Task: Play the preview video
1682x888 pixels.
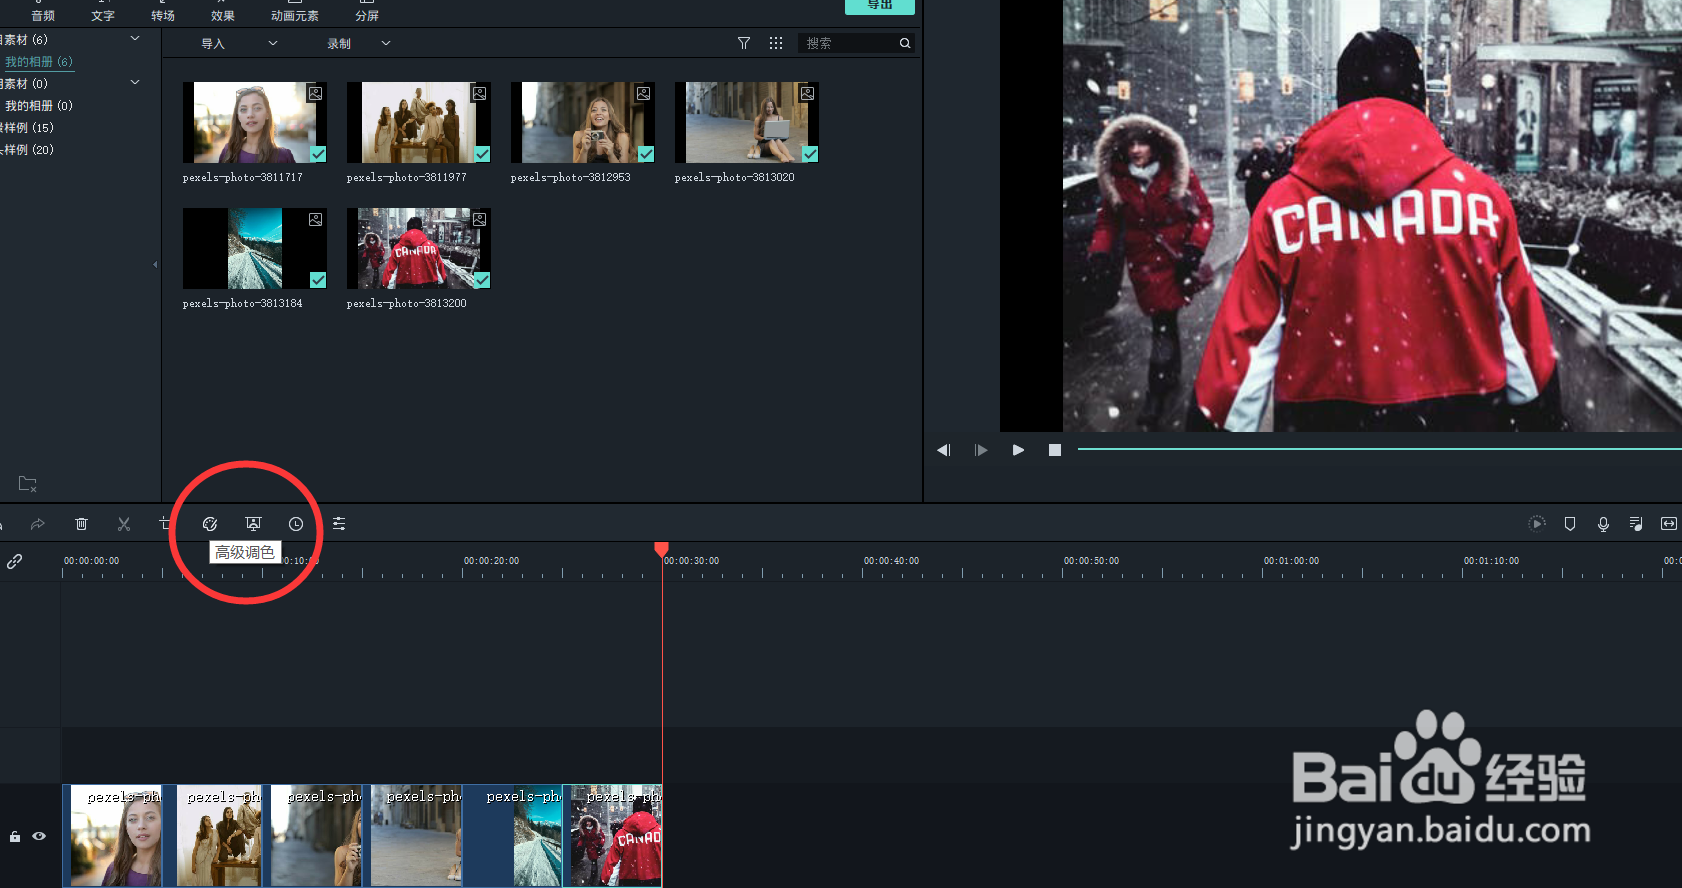Action: (1018, 450)
